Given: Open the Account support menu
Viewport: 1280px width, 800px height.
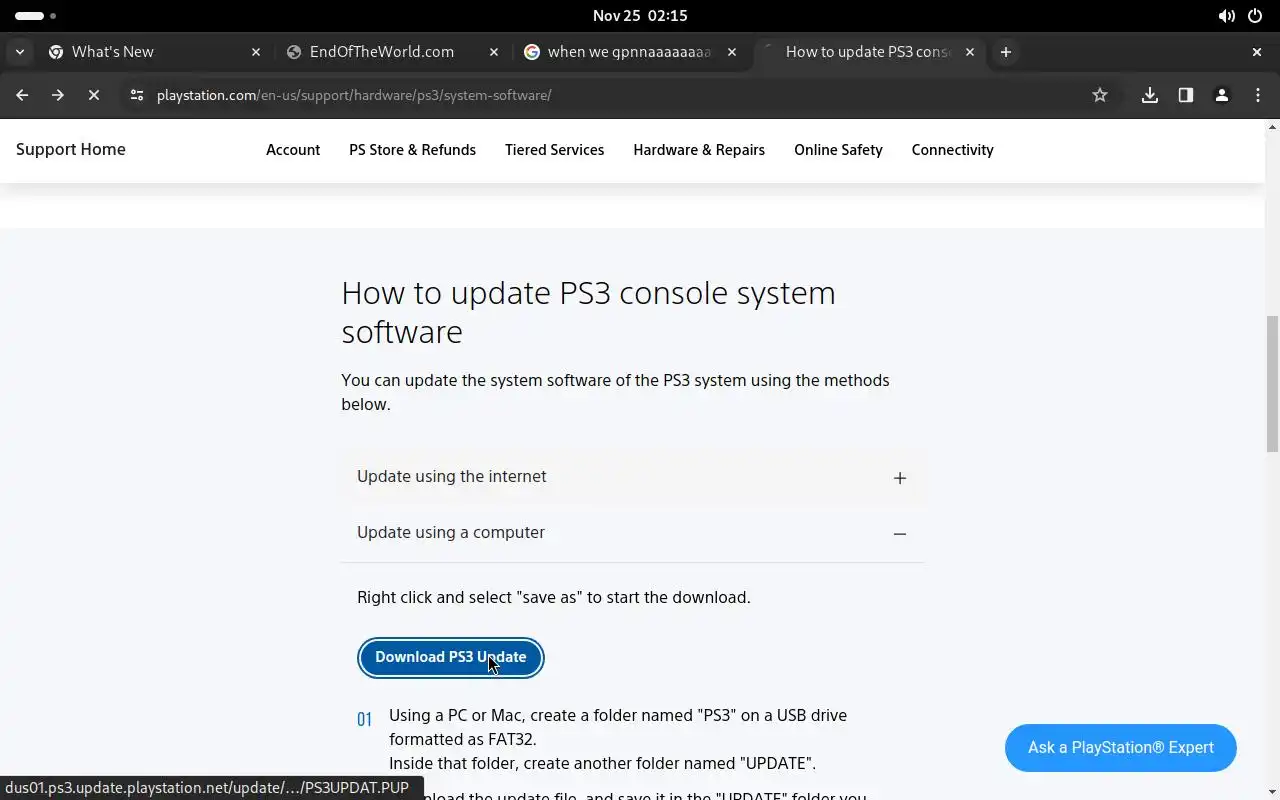Looking at the screenshot, I should (293, 150).
